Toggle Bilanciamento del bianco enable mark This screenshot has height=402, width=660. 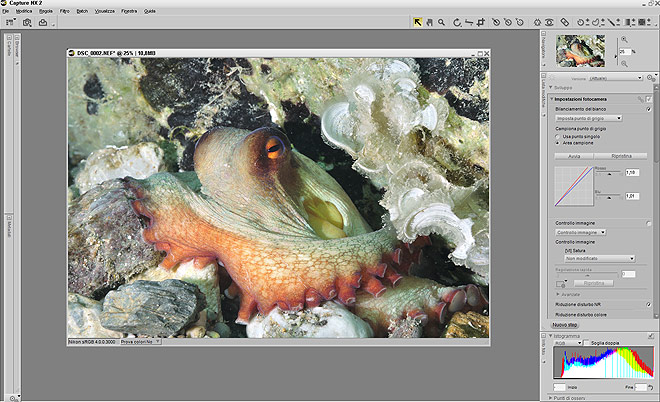click(x=649, y=109)
